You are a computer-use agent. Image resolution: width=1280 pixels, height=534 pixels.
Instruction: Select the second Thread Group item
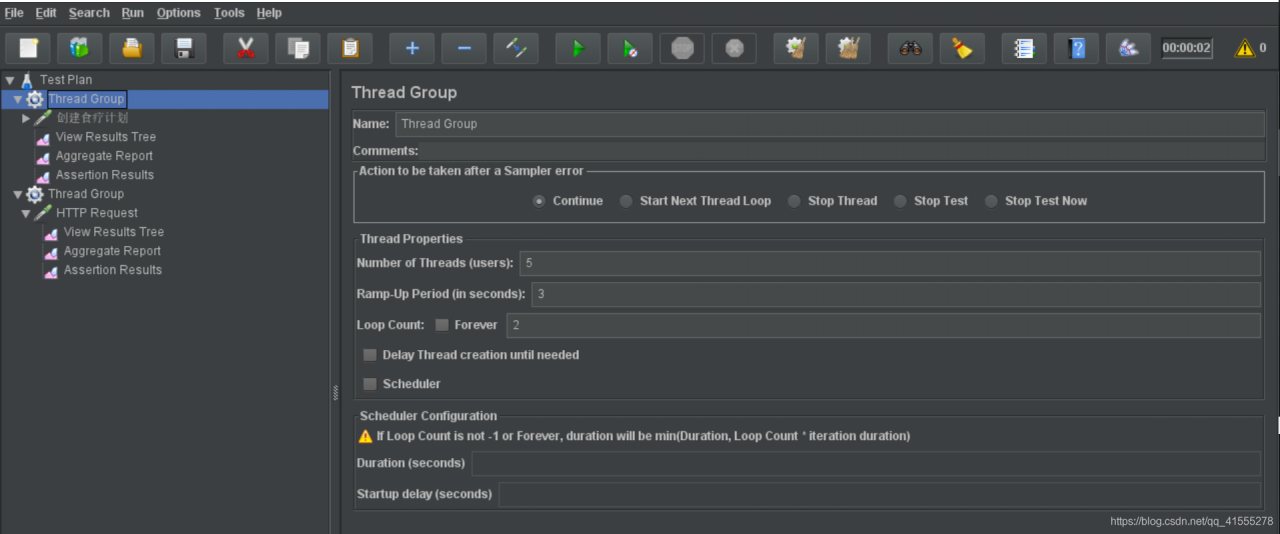(x=86, y=194)
